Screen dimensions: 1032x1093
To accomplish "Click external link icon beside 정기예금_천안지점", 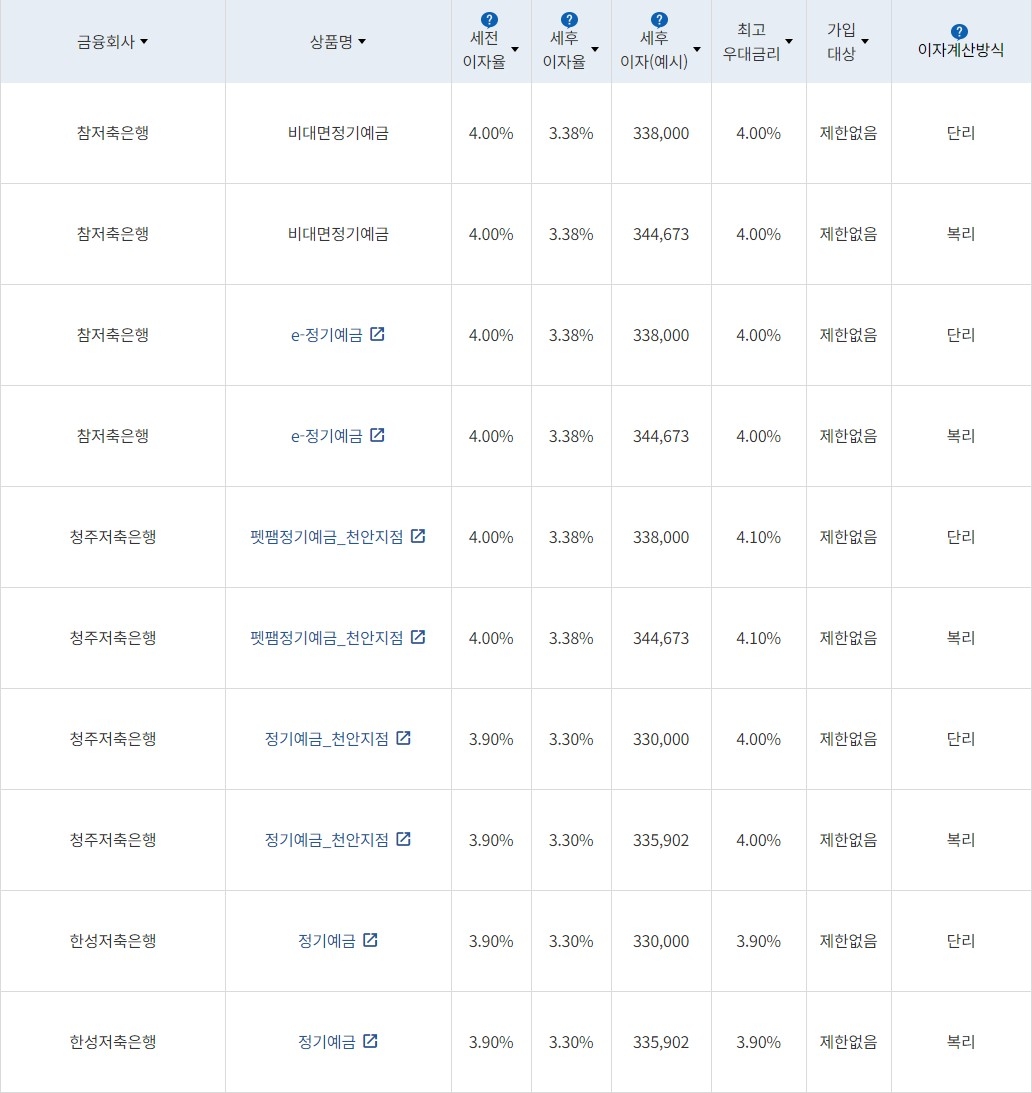I will (x=404, y=738).
